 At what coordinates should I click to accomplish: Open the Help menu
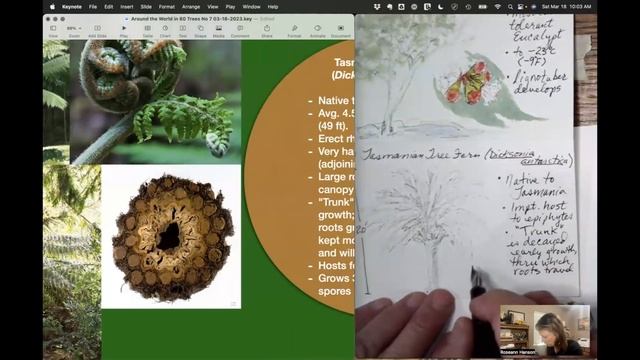pos(273,7)
